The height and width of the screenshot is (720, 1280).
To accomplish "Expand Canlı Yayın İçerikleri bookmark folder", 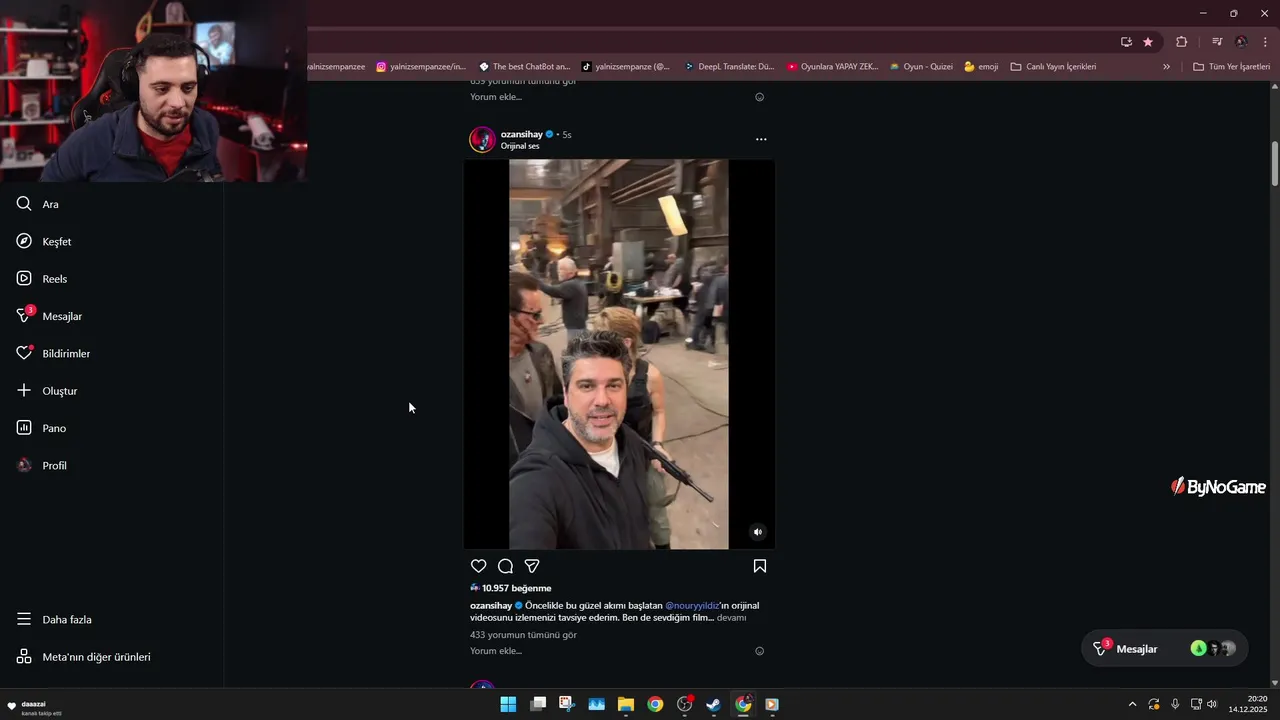I will (1053, 67).
